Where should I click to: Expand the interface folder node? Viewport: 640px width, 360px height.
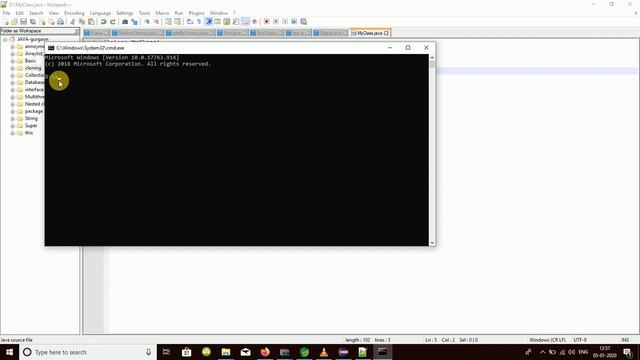click(13, 90)
